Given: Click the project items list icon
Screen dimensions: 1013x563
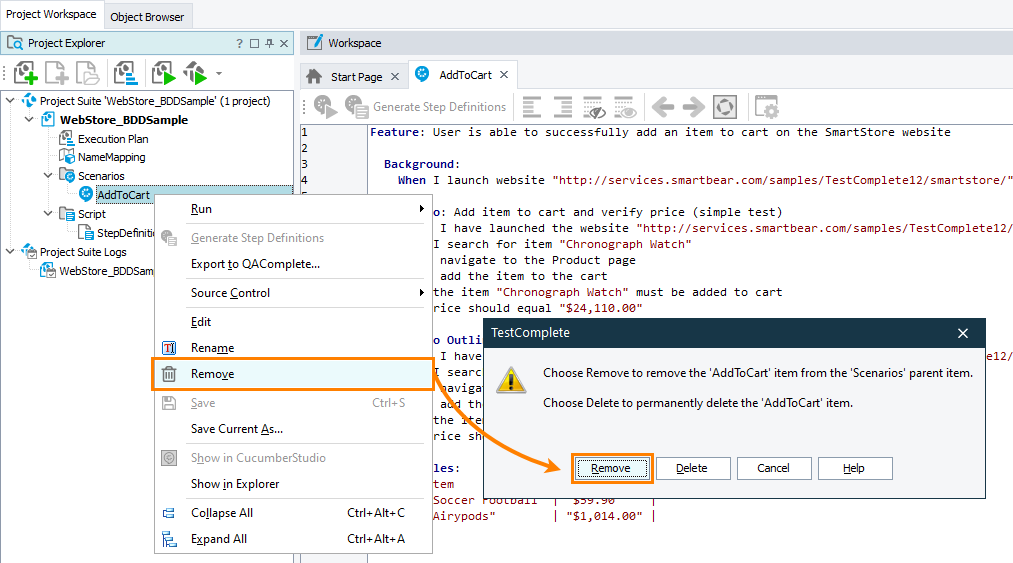Looking at the screenshot, I should 125,73.
